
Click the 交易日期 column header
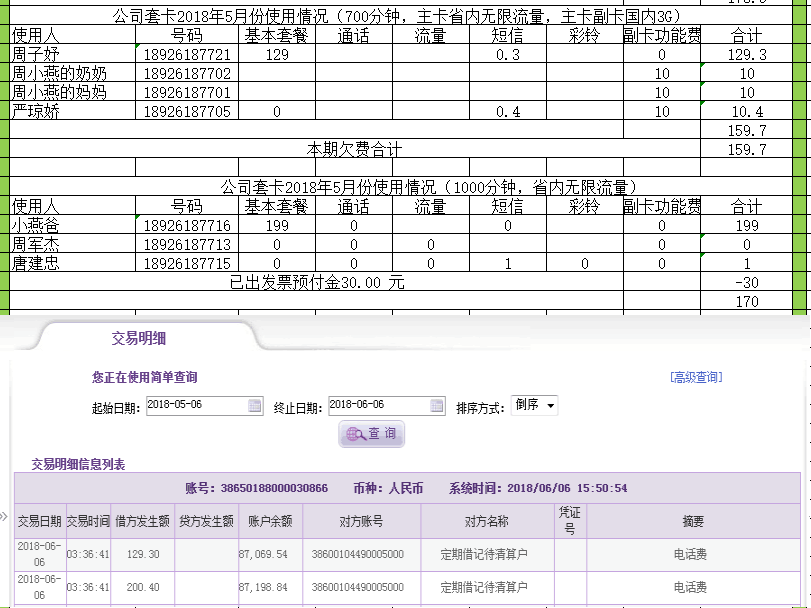click(x=40, y=521)
